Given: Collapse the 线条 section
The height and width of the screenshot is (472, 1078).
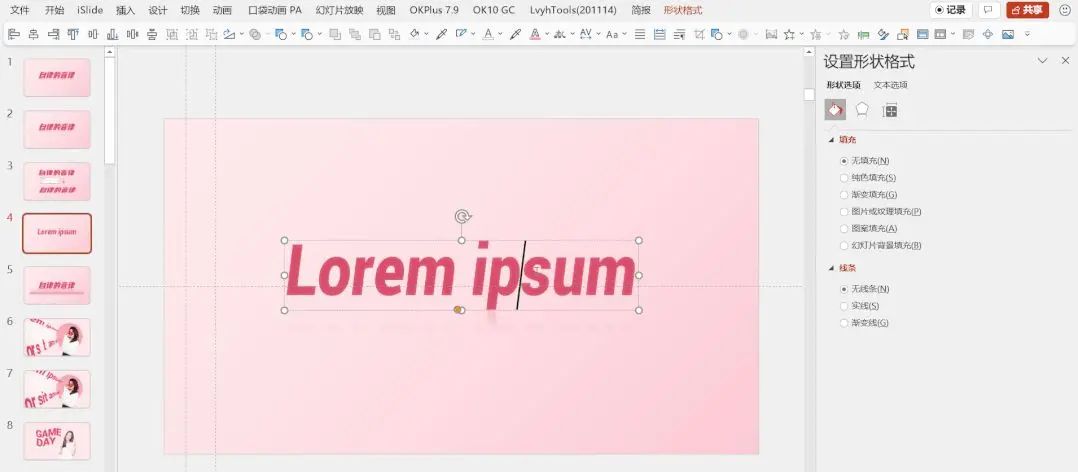Looking at the screenshot, I should tap(832, 268).
